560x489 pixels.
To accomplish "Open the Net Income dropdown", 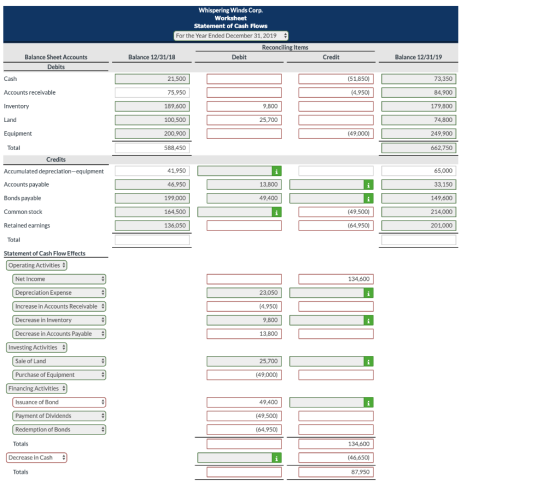I will pos(59,279).
